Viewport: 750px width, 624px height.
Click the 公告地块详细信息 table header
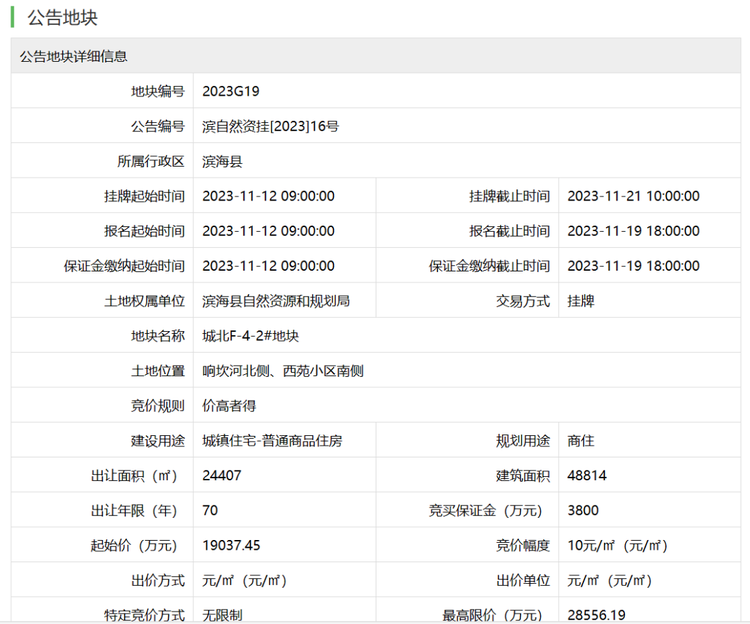point(74,57)
